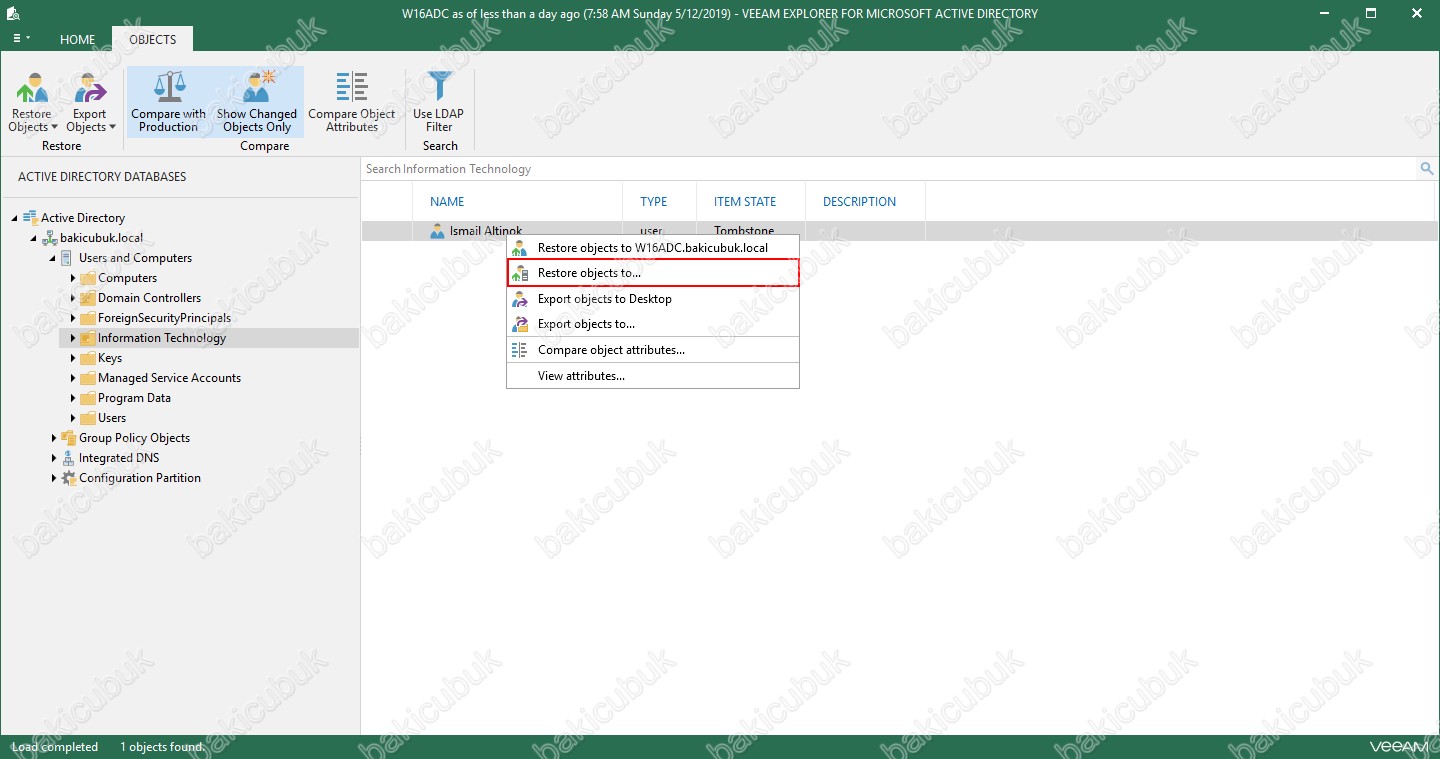Screen dimensions: 1440x759
Task: Expand the Program Data folder arrow
Action: 73,398
